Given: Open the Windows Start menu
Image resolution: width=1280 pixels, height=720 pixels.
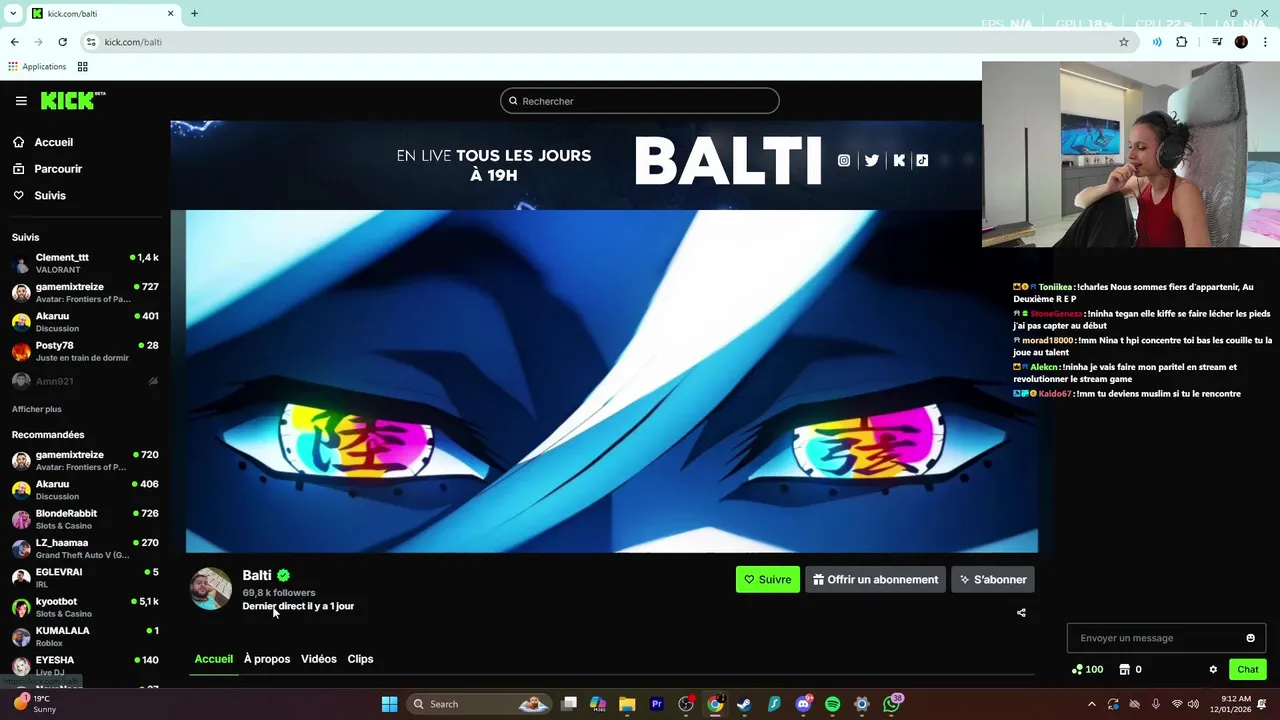Looking at the screenshot, I should 389,704.
